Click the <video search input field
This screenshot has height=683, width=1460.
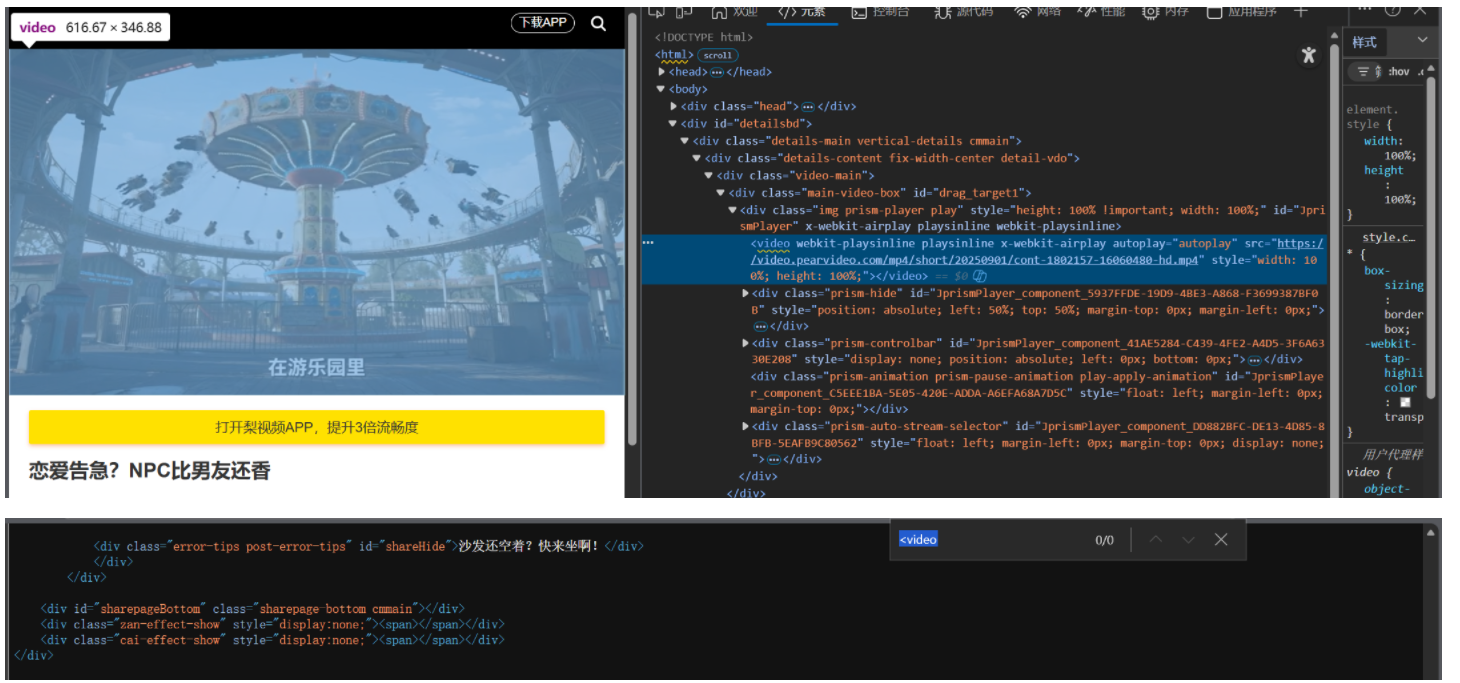click(x=985, y=540)
